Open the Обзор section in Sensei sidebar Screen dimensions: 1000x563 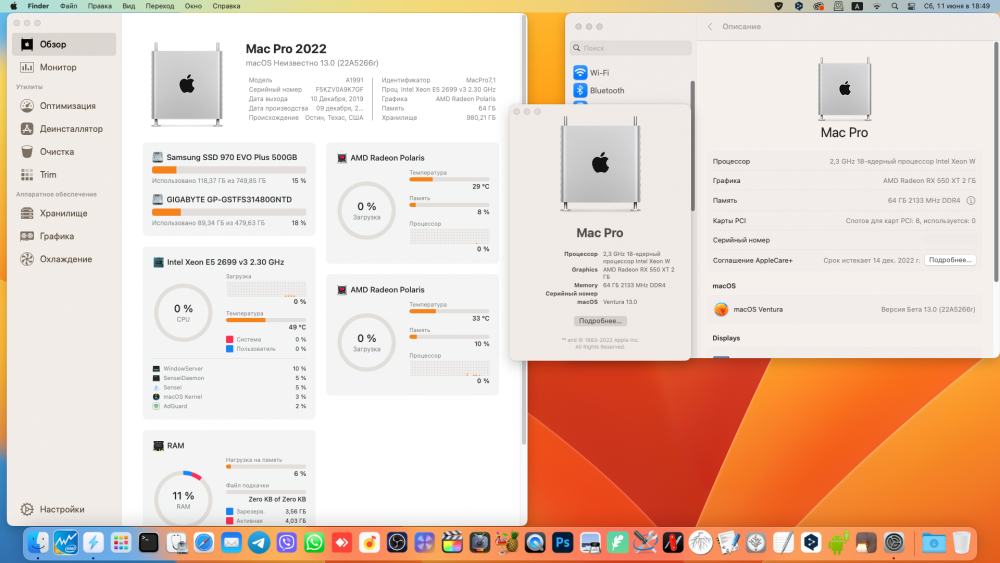[64, 45]
